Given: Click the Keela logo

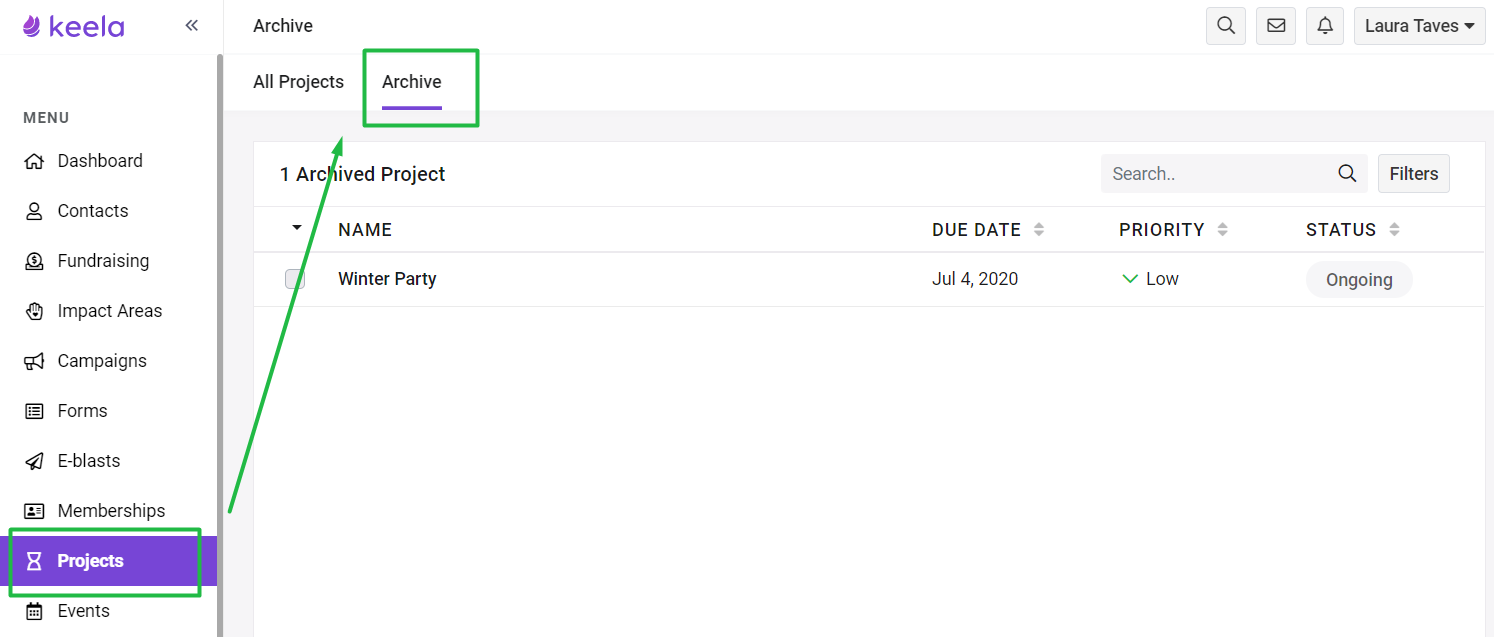Looking at the screenshot, I should click(73, 26).
